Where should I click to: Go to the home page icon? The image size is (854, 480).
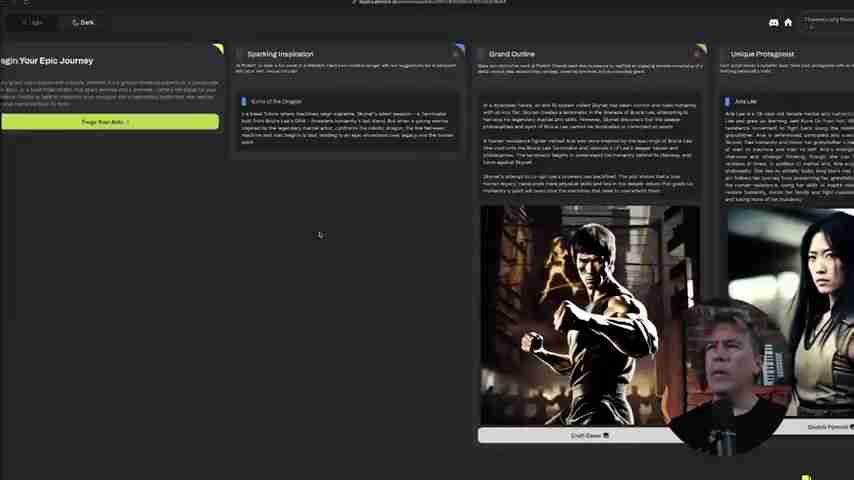coord(788,22)
